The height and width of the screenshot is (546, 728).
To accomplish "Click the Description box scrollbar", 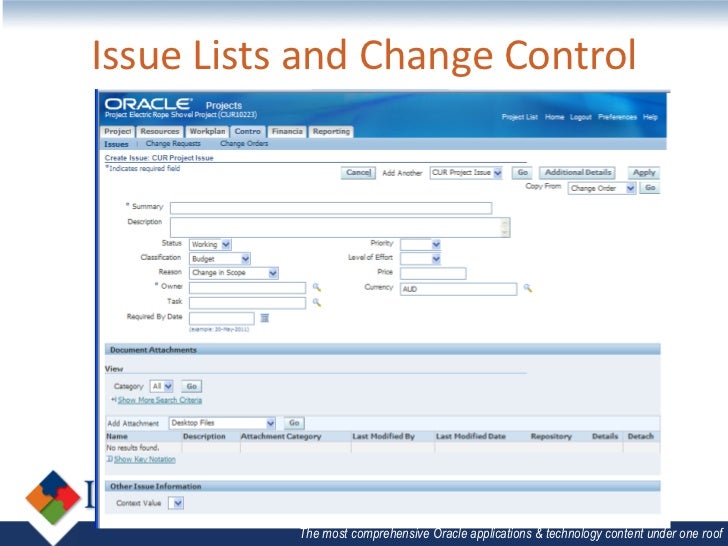I will (x=506, y=228).
